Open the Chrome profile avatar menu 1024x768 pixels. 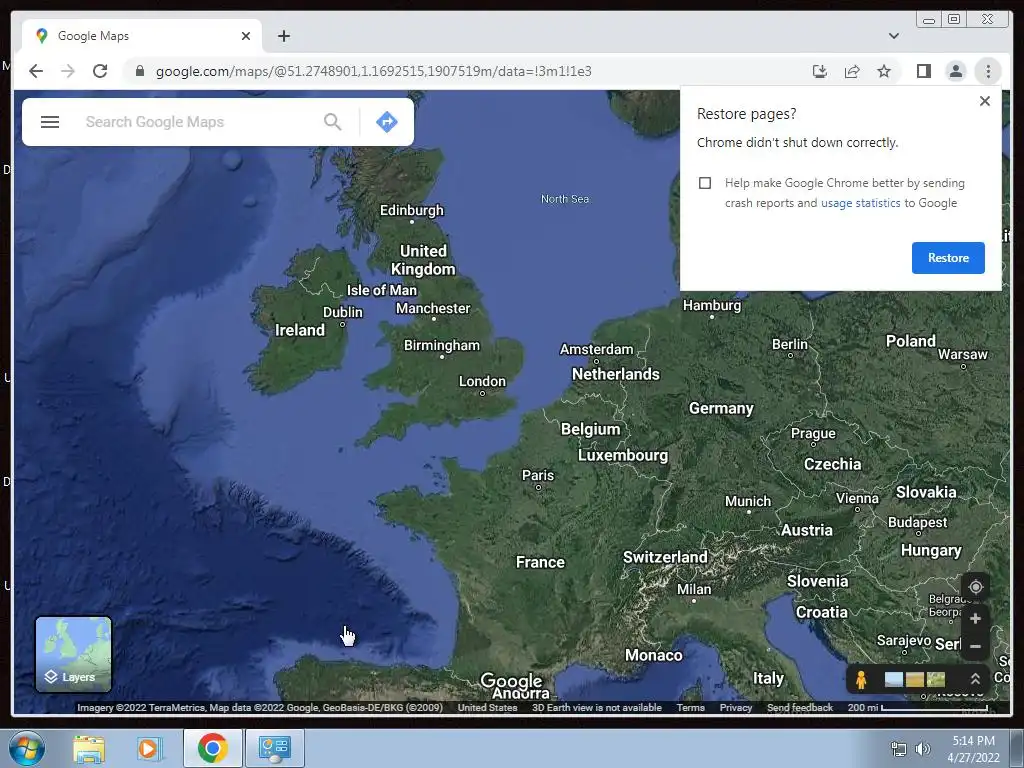(955, 71)
